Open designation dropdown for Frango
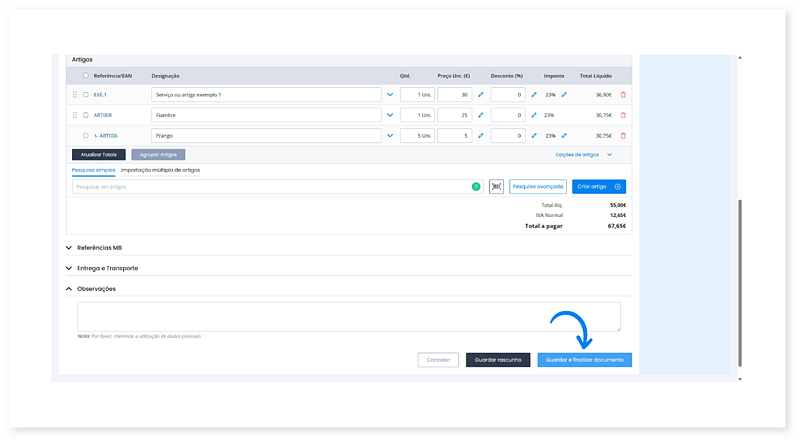Viewport: 800px width, 442px height. point(390,136)
